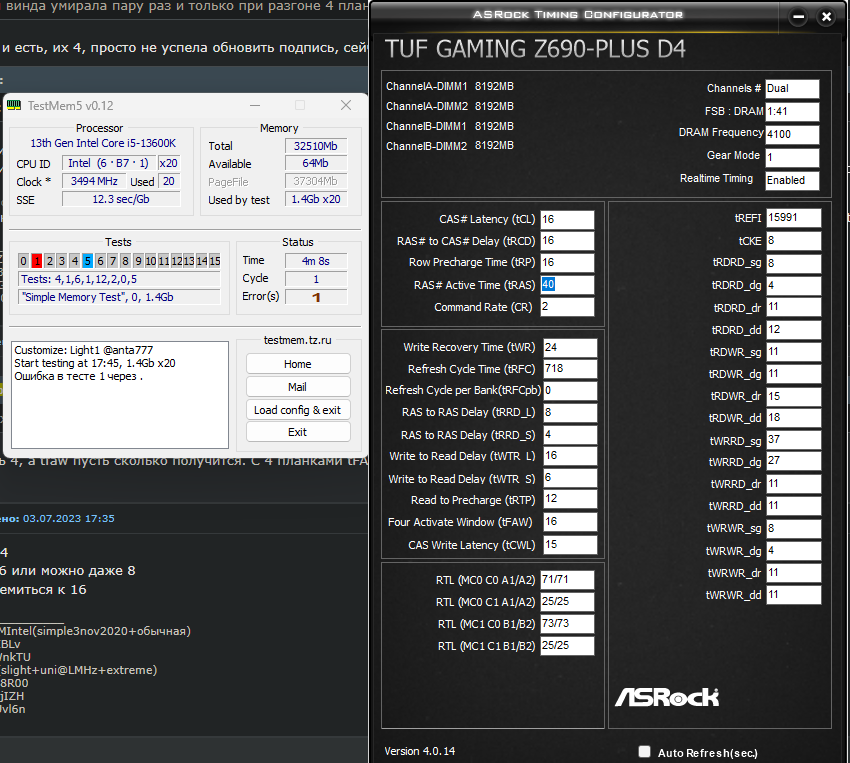Click the tWRWR_sg value field
The width and height of the screenshot is (850, 763).
tap(794, 528)
